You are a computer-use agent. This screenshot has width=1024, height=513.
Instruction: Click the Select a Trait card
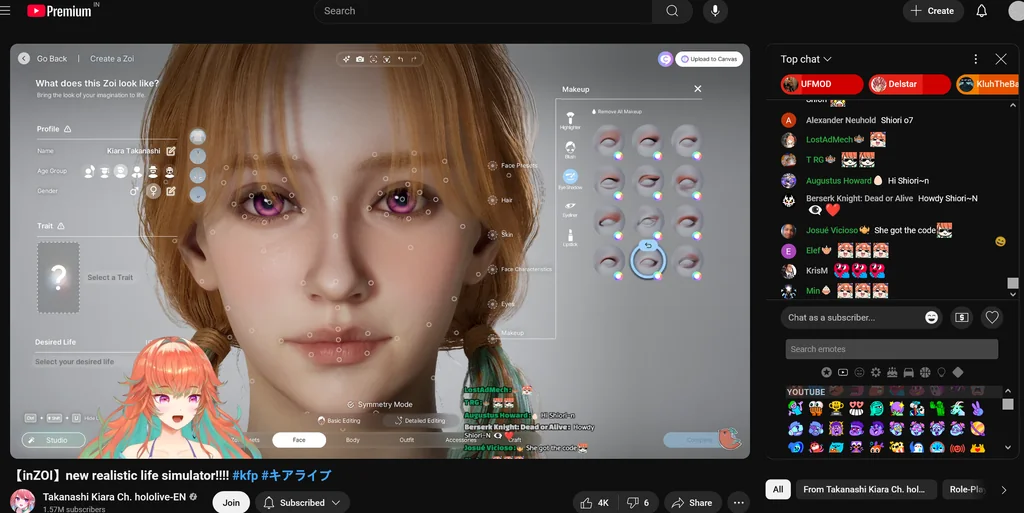click(59, 277)
